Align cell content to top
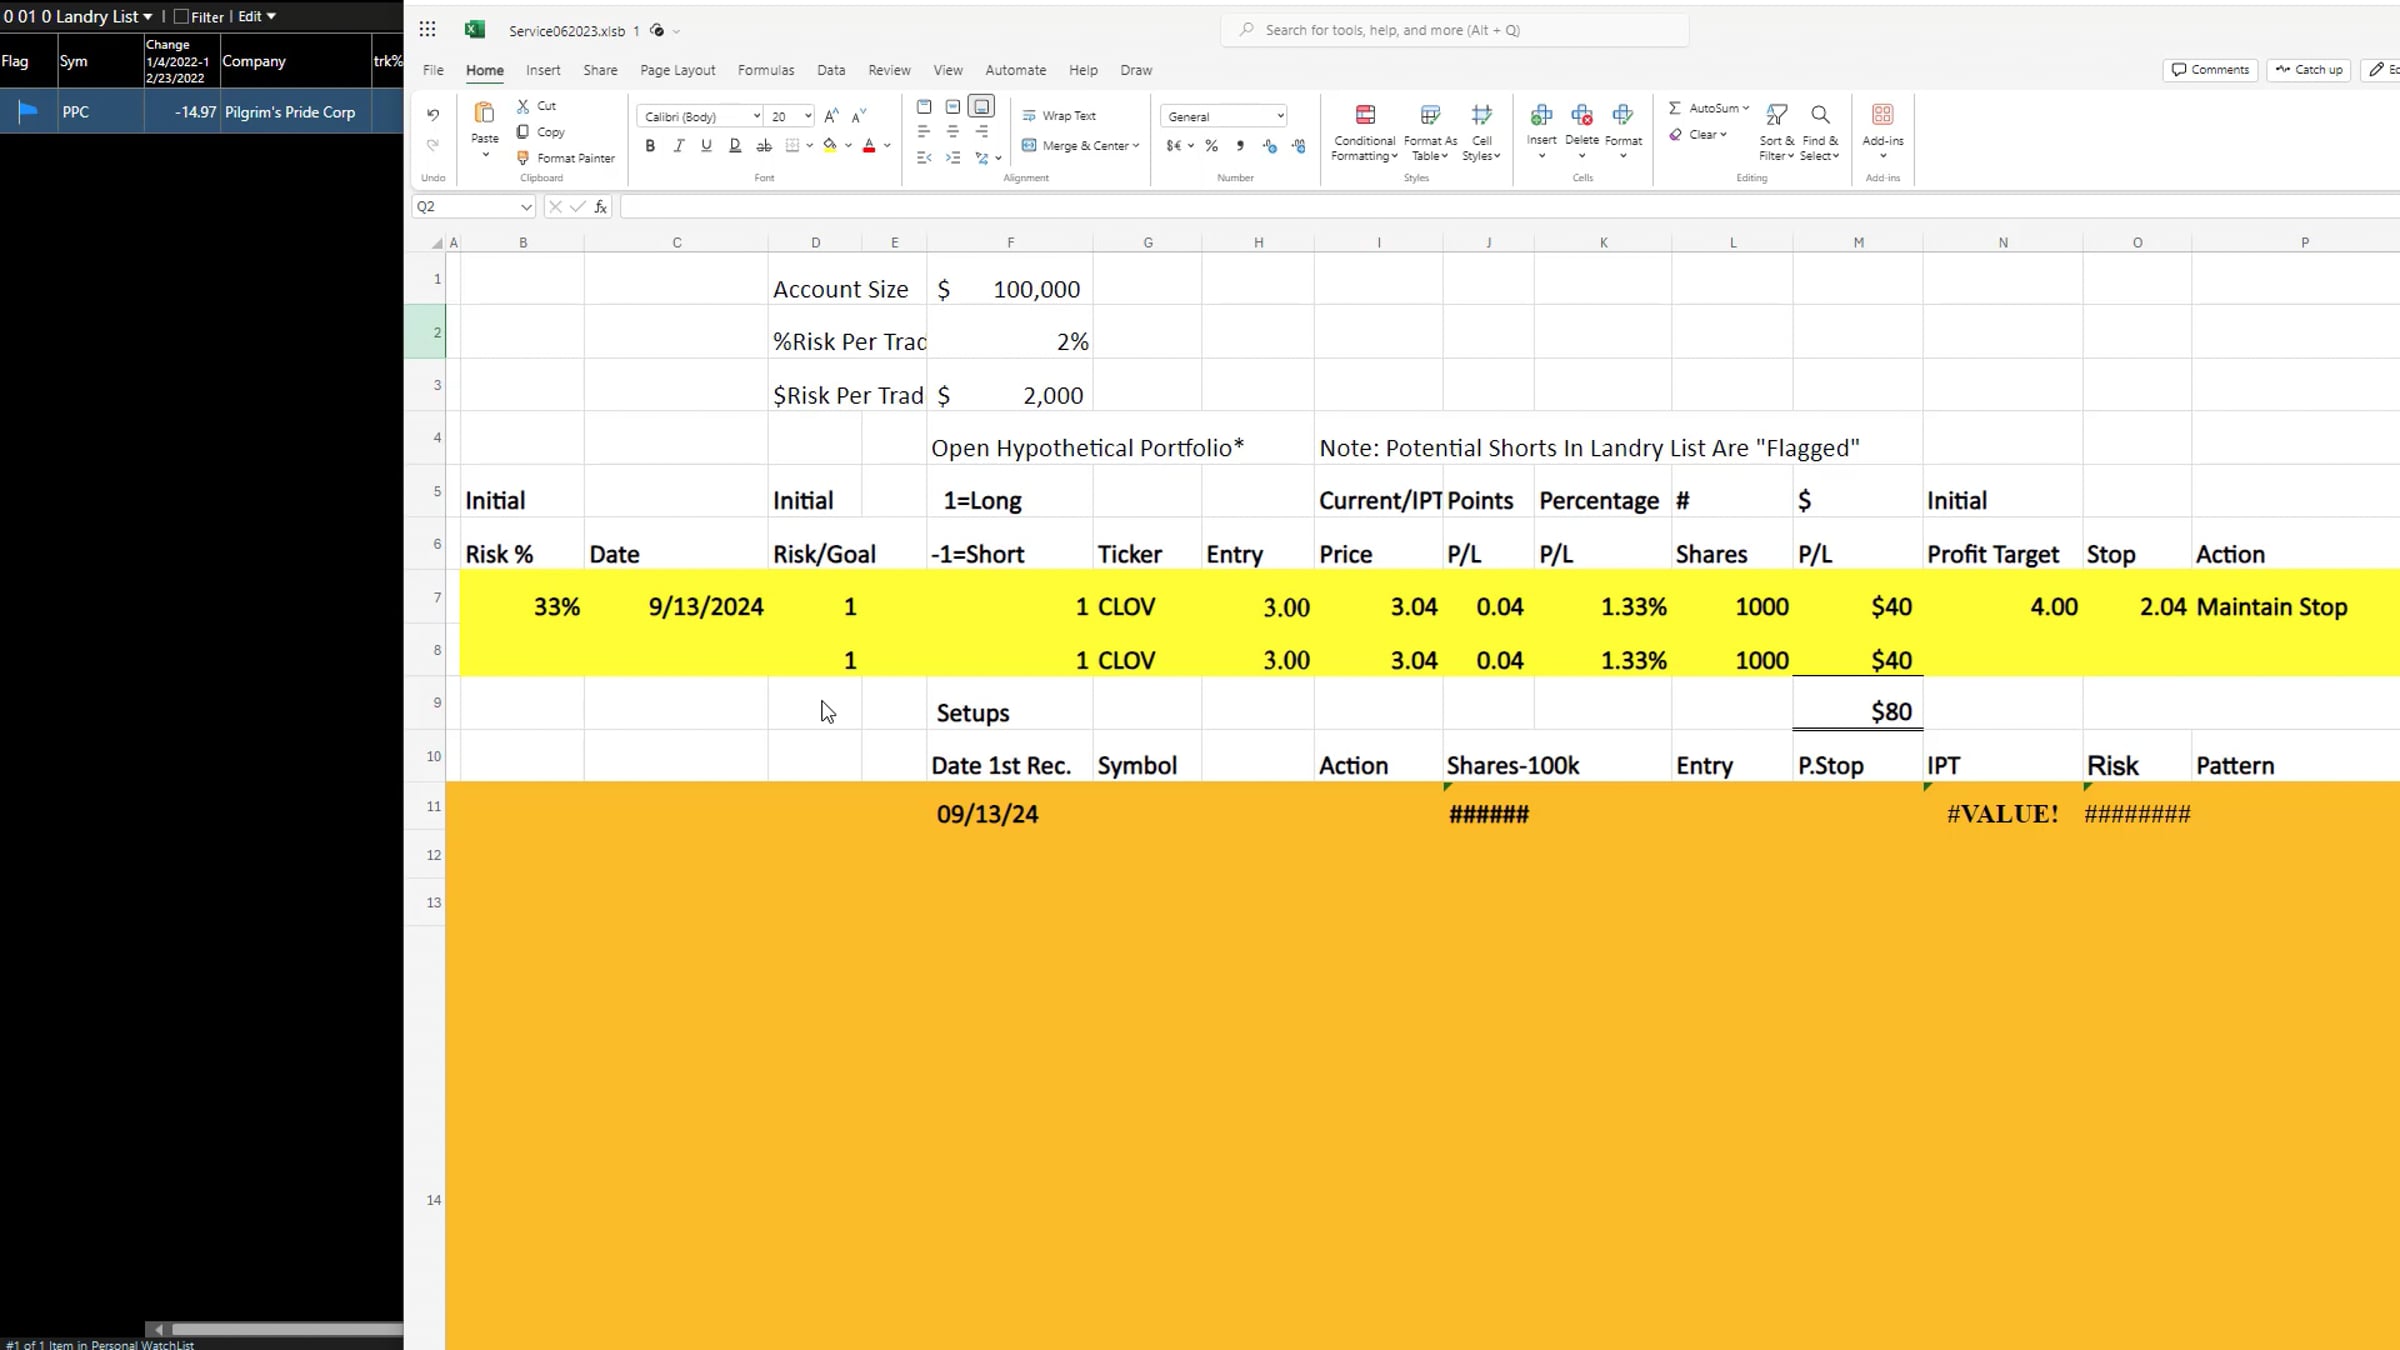Image resolution: width=2400 pixels, height=1350 pixels. click(x=924, y=107)
